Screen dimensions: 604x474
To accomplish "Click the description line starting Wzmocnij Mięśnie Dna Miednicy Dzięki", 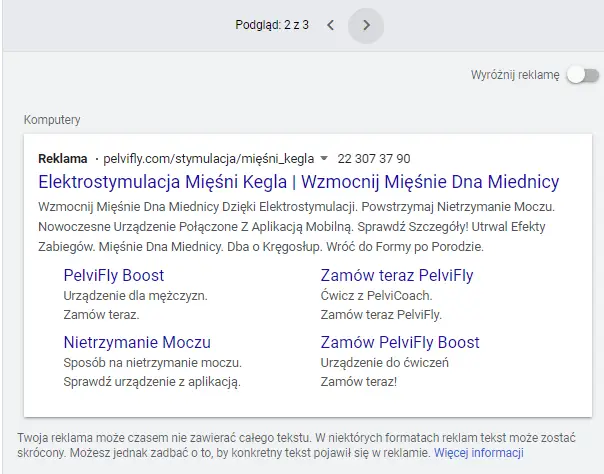I will [297, 207].
